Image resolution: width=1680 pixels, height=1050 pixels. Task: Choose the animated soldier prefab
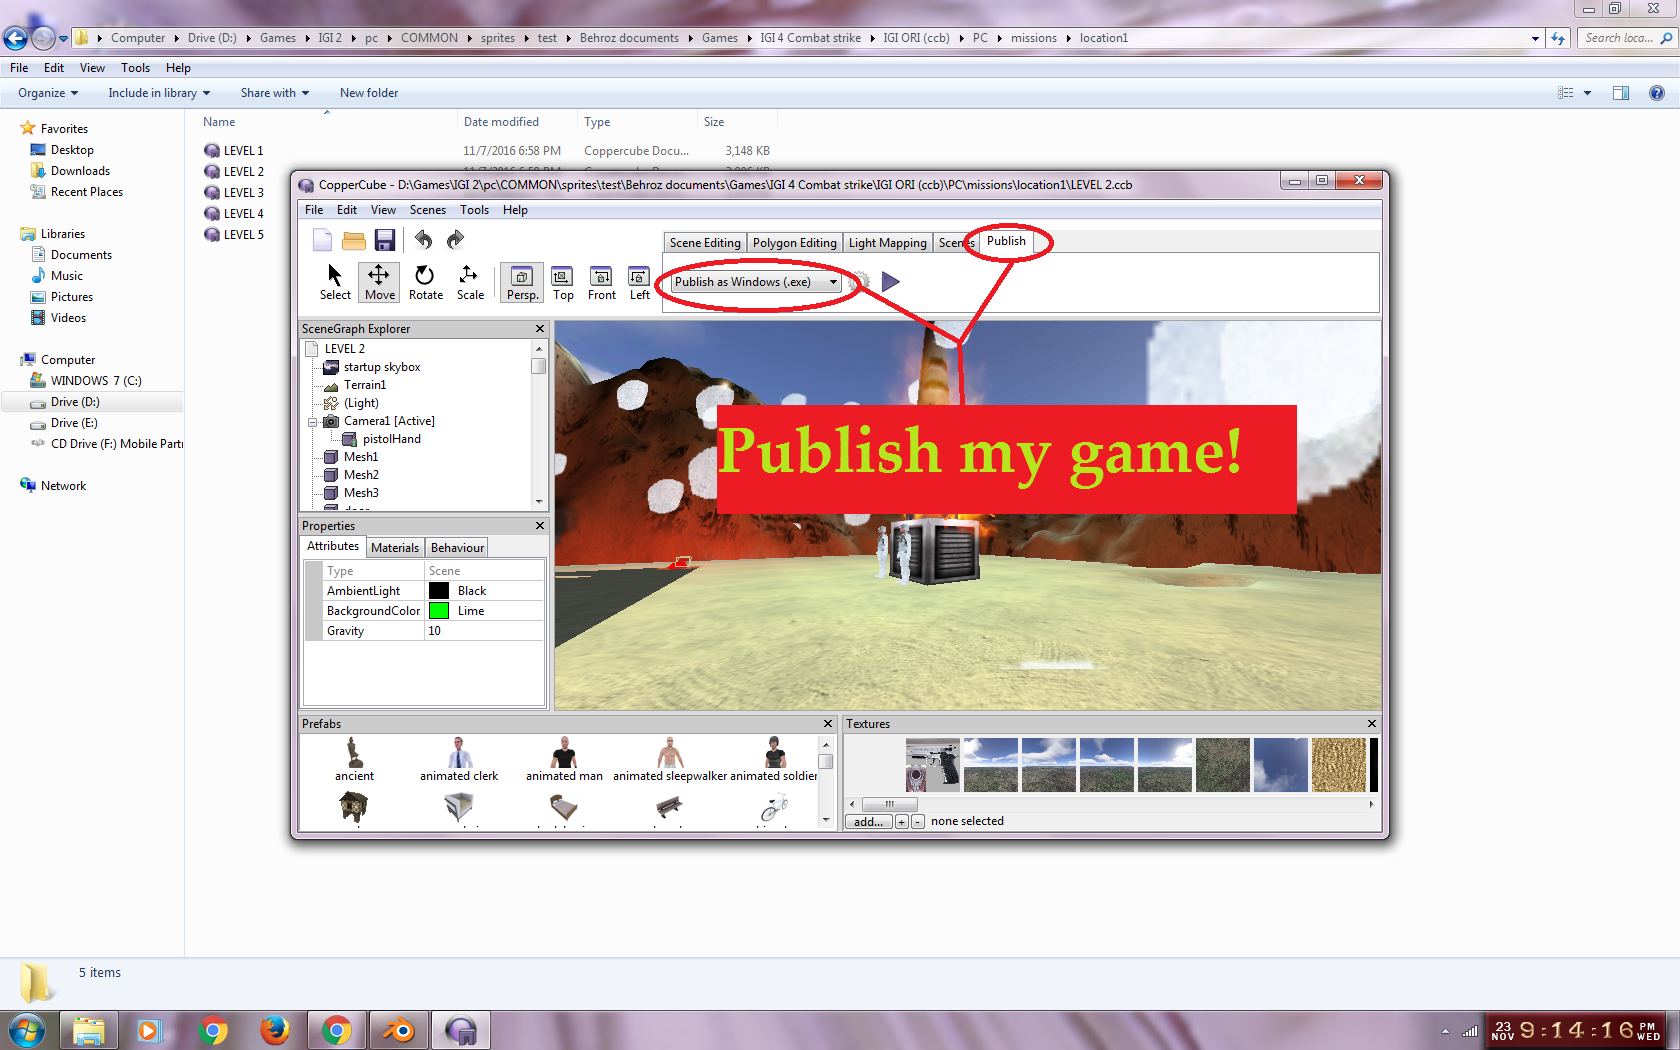774,760
